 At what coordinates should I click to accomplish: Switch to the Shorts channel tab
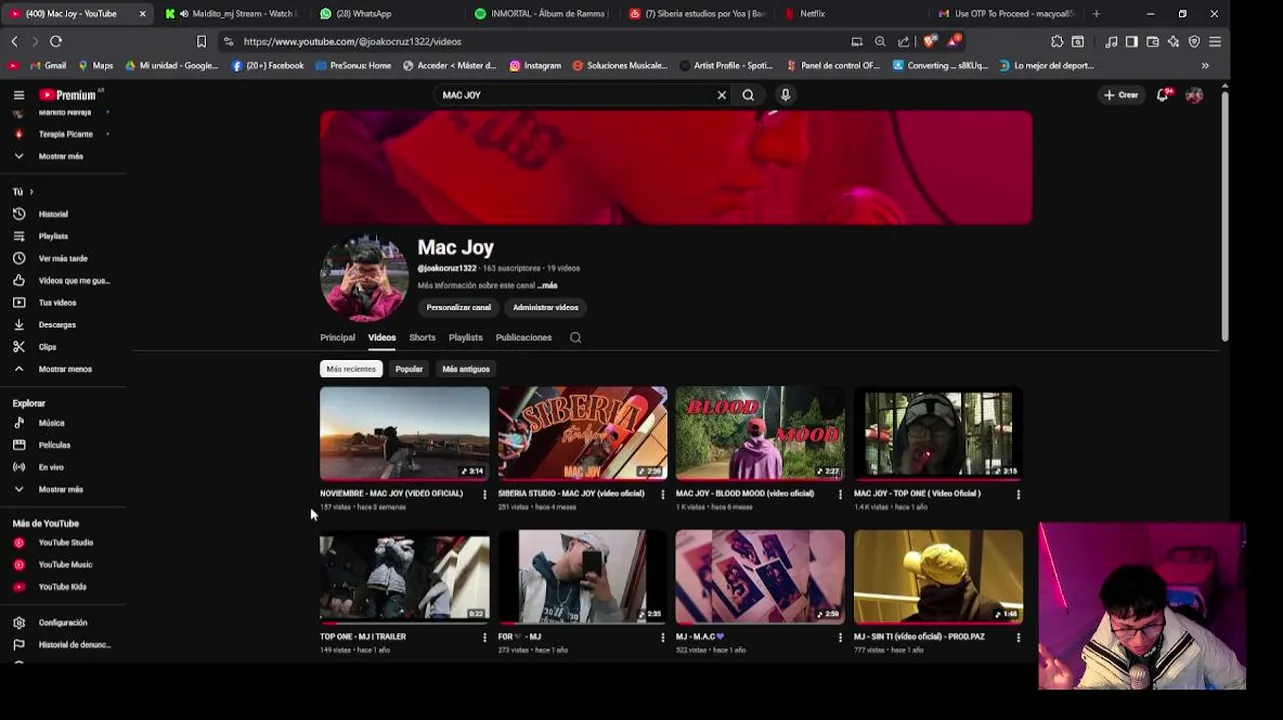coord(422,337)
